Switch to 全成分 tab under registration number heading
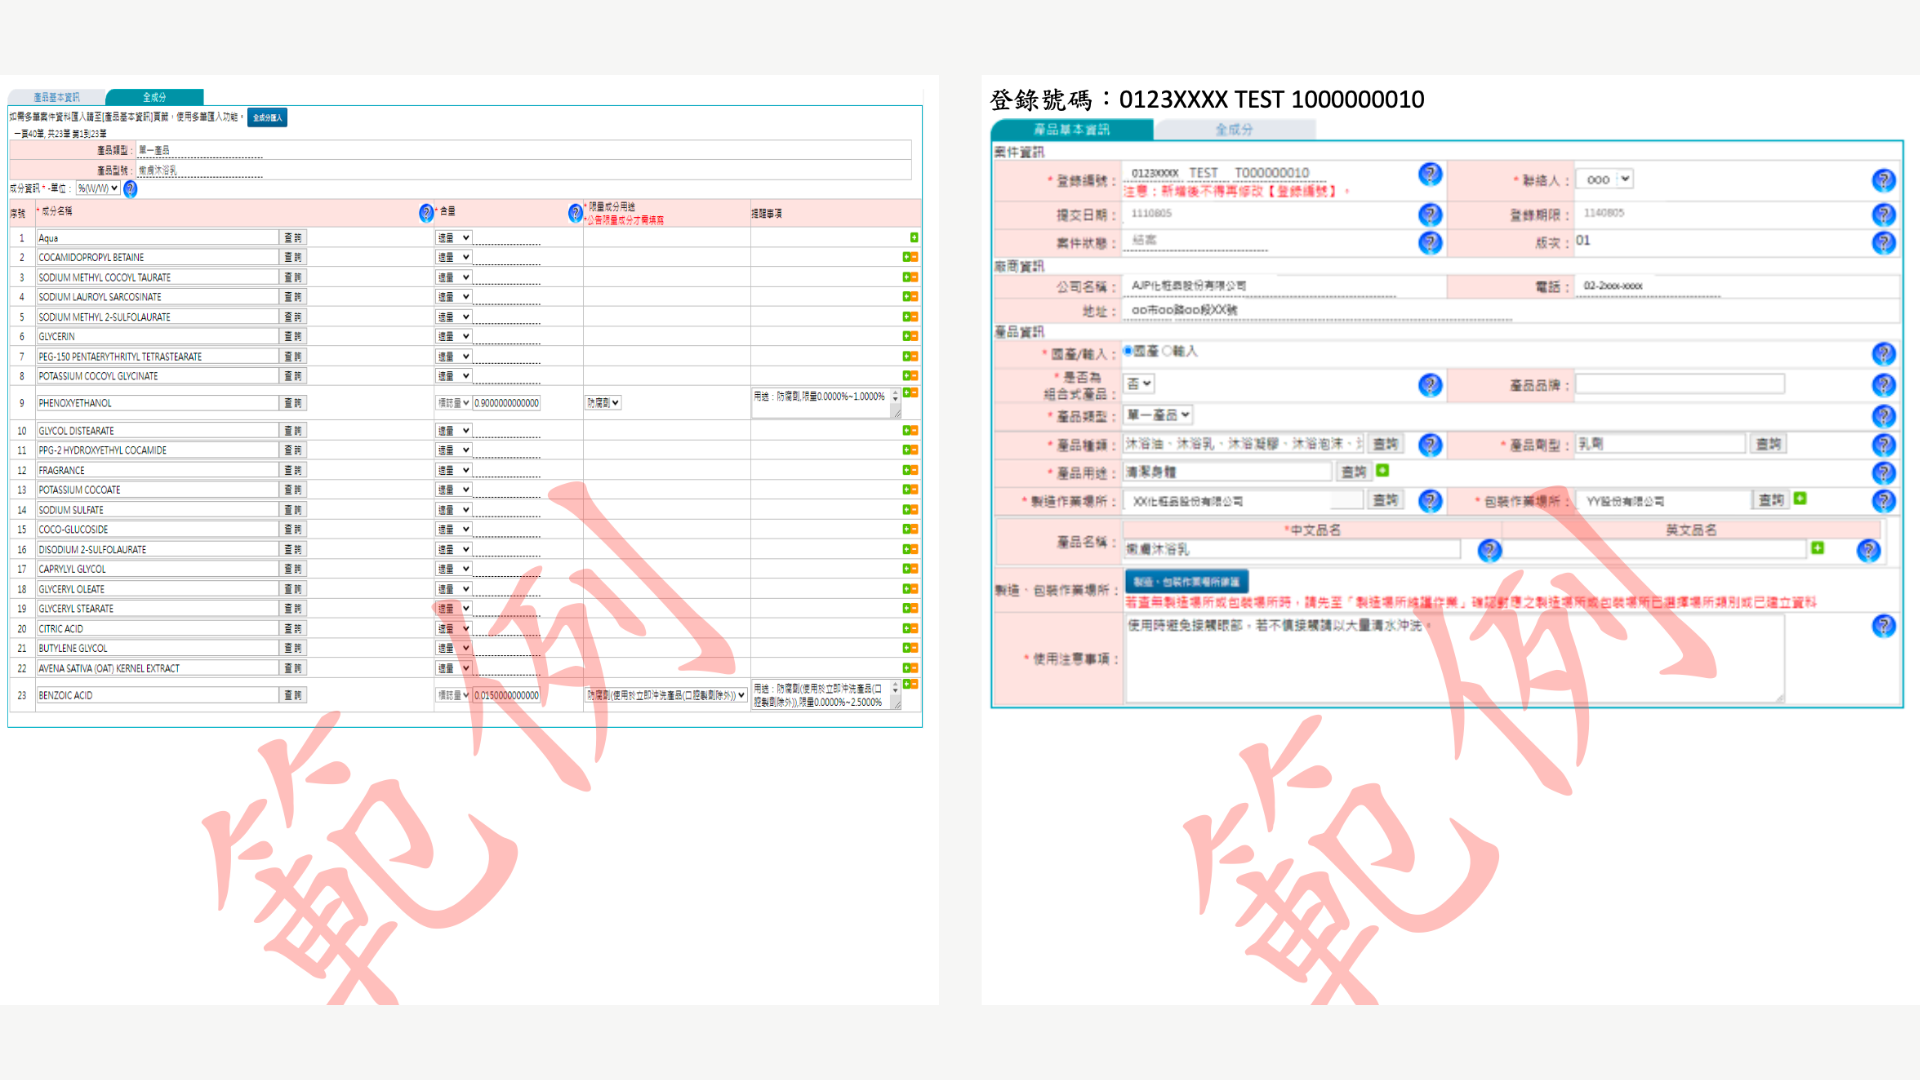The image size is (1920, 1080). point(1234,130)
